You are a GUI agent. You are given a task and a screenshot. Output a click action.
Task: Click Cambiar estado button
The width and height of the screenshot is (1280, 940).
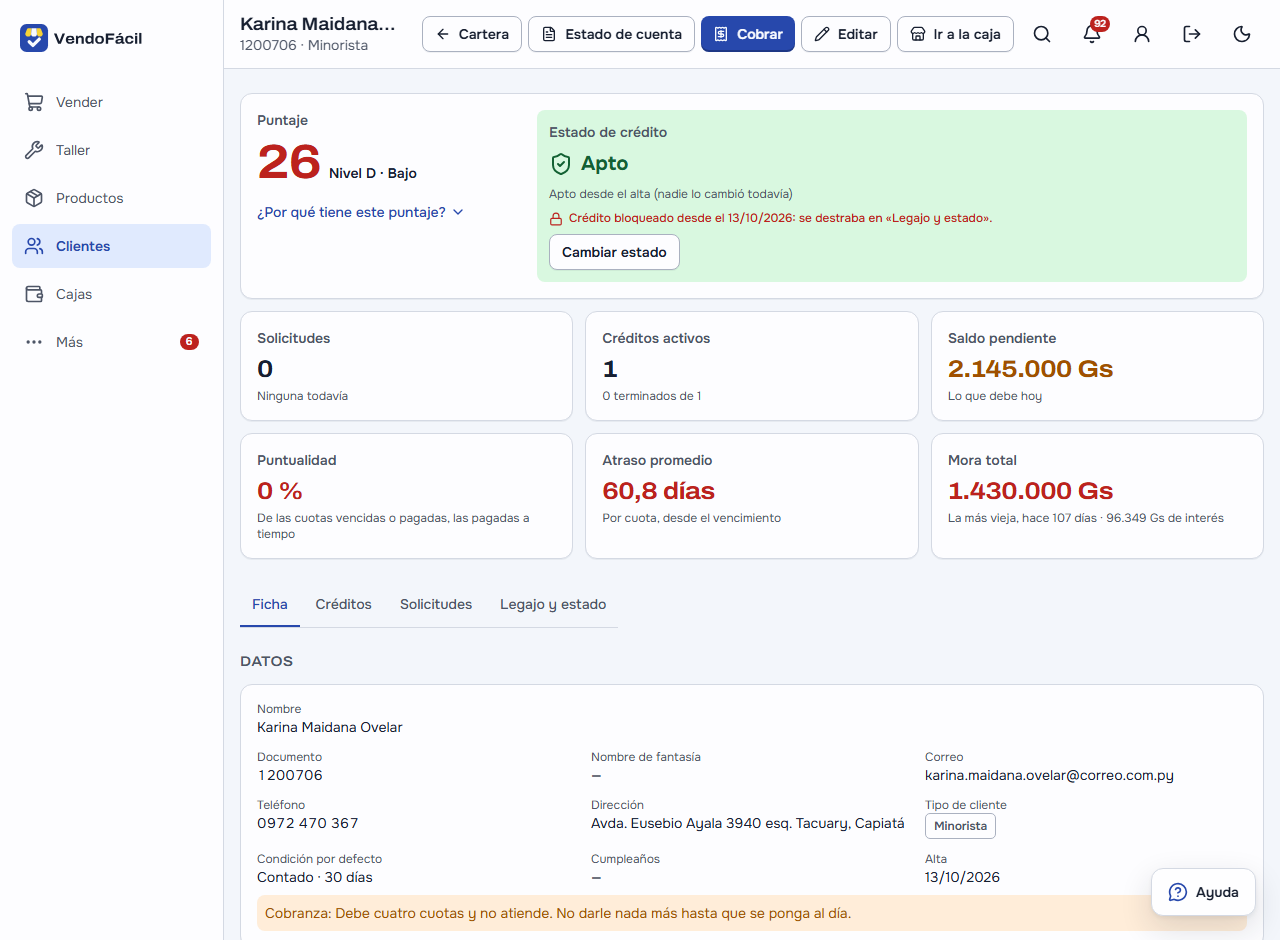pyautogui.click(x=614, y=252)
